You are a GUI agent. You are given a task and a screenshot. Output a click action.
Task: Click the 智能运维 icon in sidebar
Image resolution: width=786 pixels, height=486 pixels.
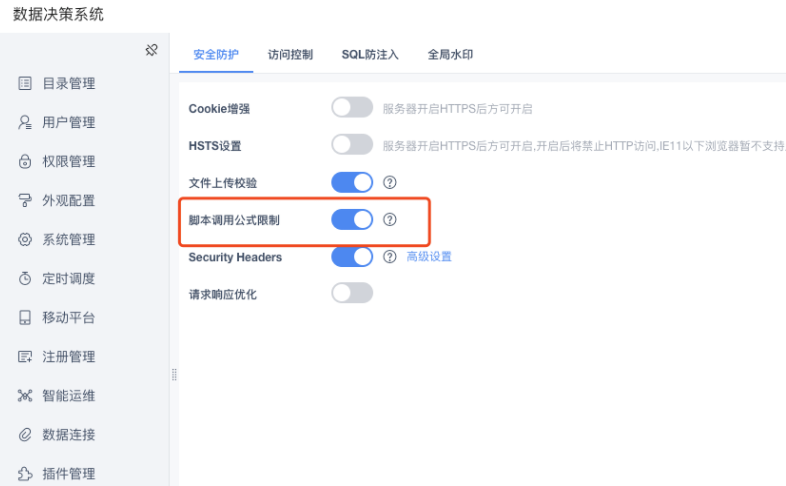[25, 396]
